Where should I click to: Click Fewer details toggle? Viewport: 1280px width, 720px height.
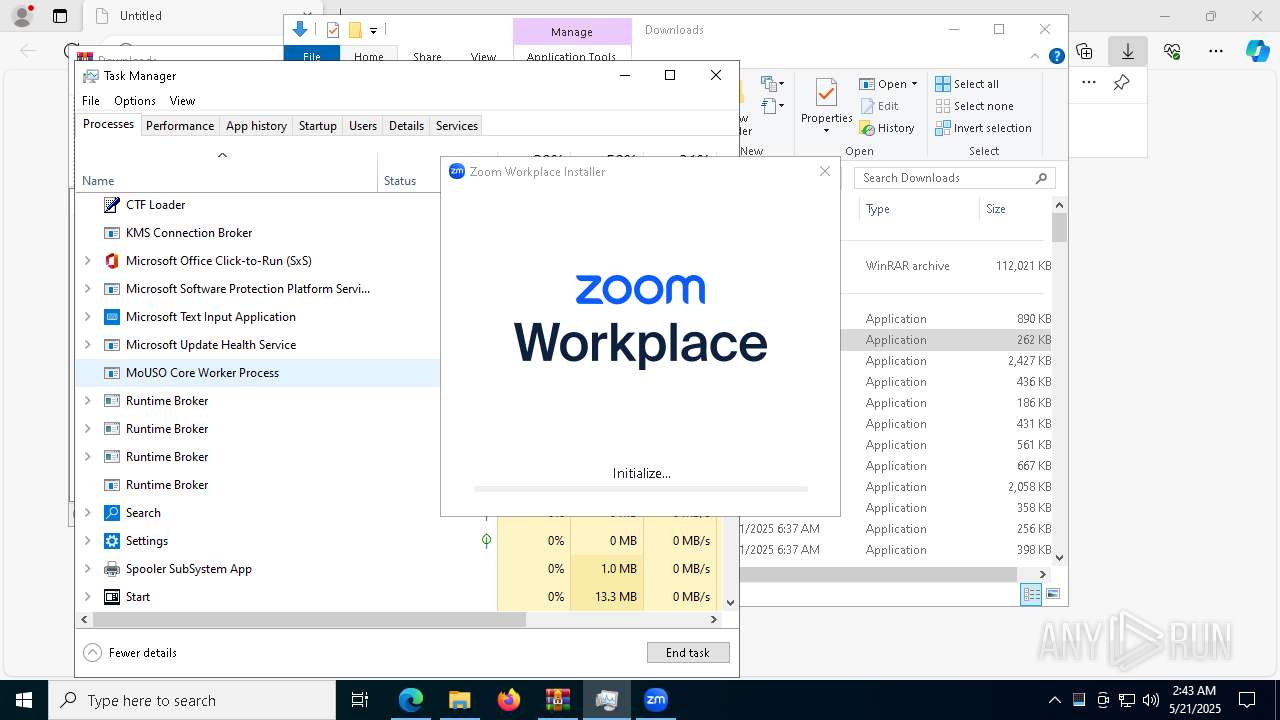pos(131,652)
